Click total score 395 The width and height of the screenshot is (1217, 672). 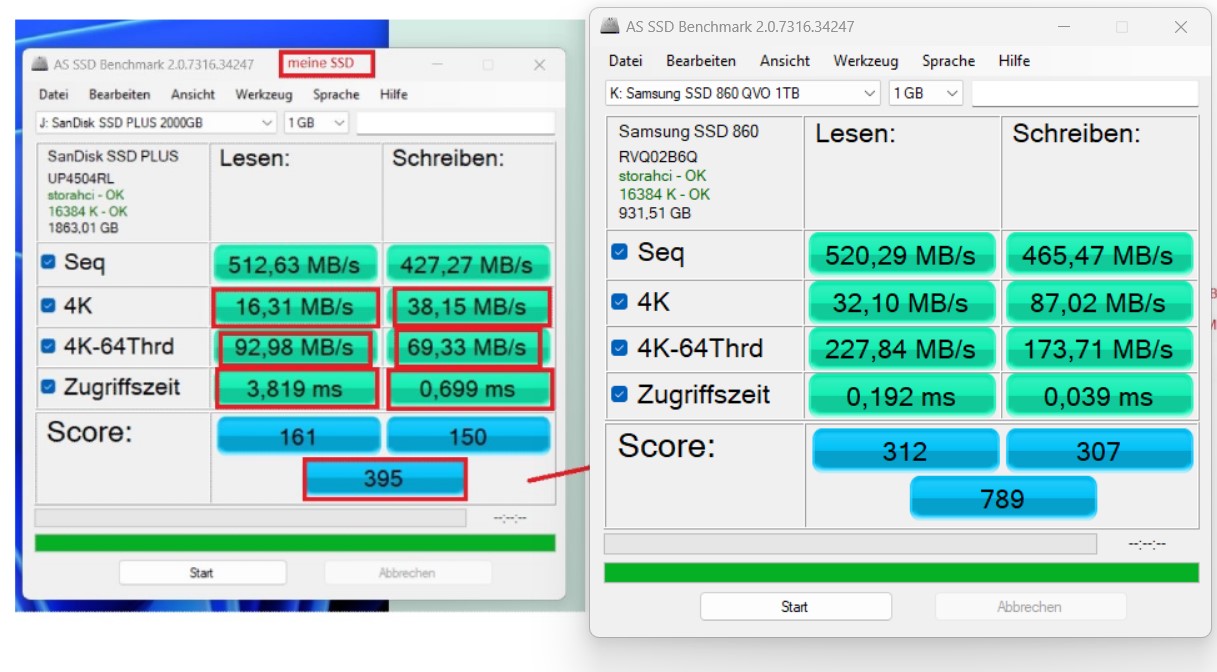tap(384, 479)
